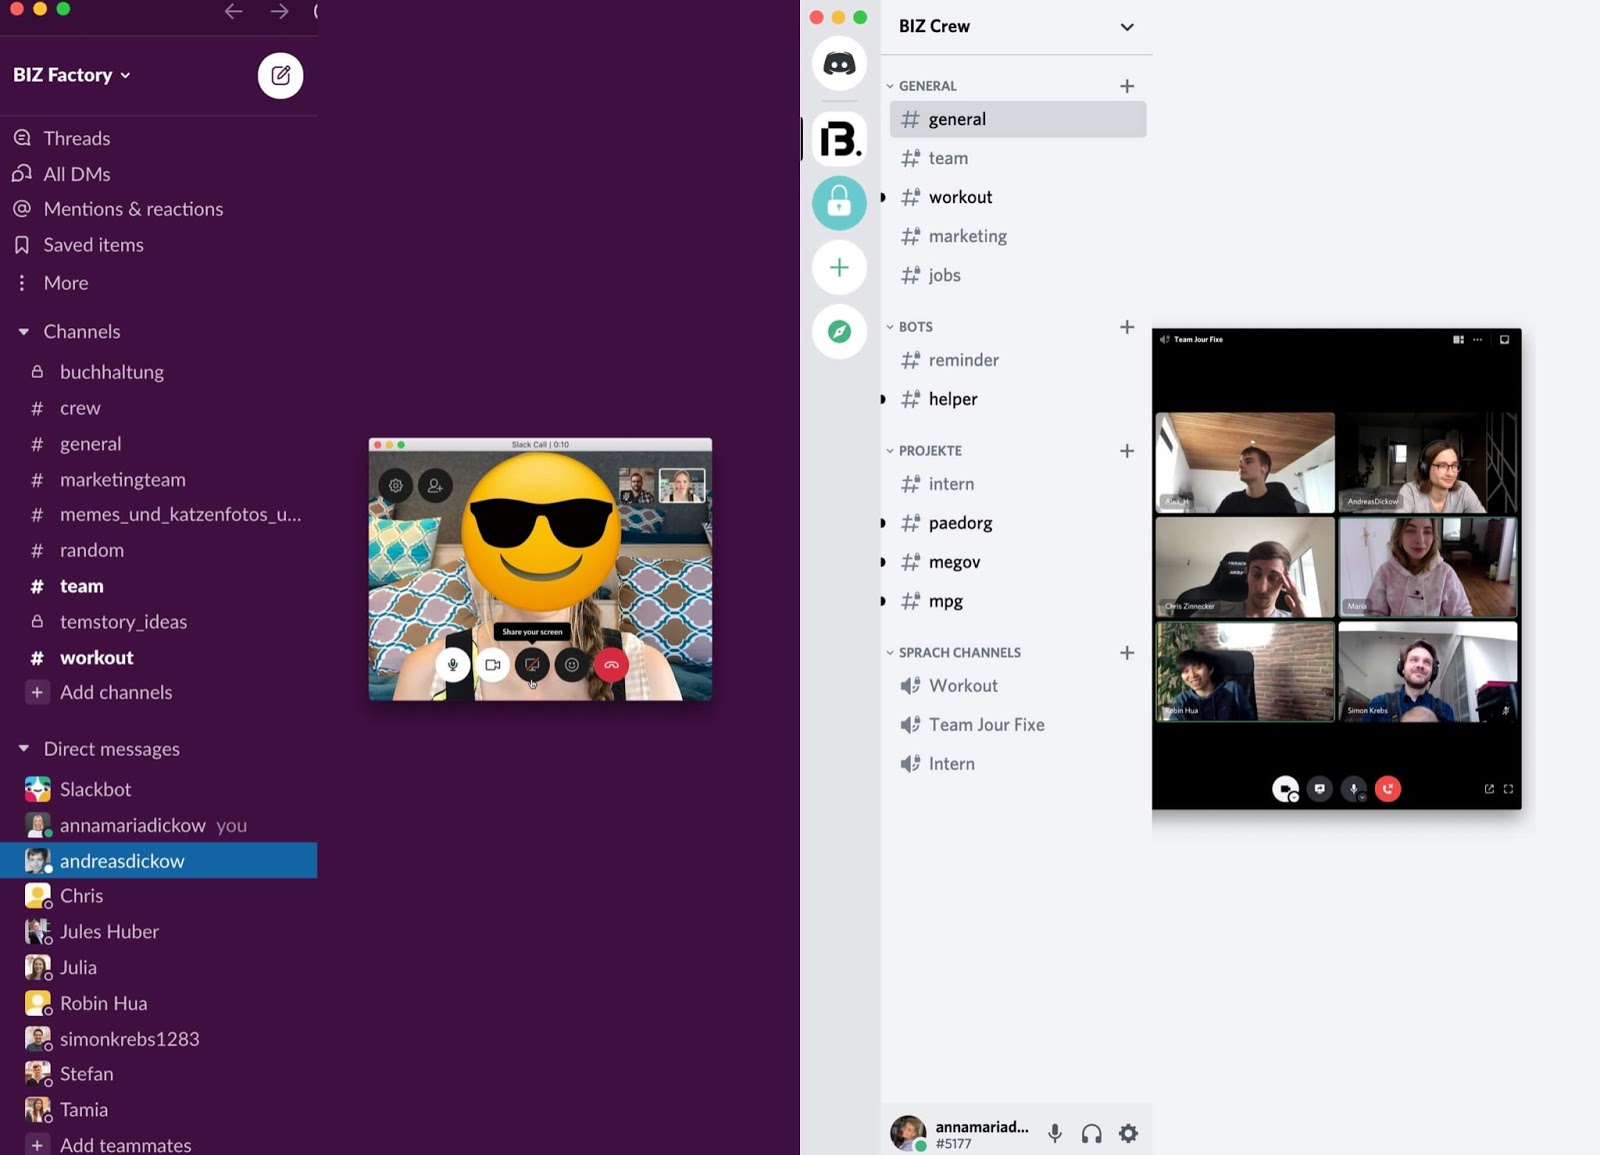The image size is (1600, 1155).
Task: Collapse Direct messages section
Action: 23,748
